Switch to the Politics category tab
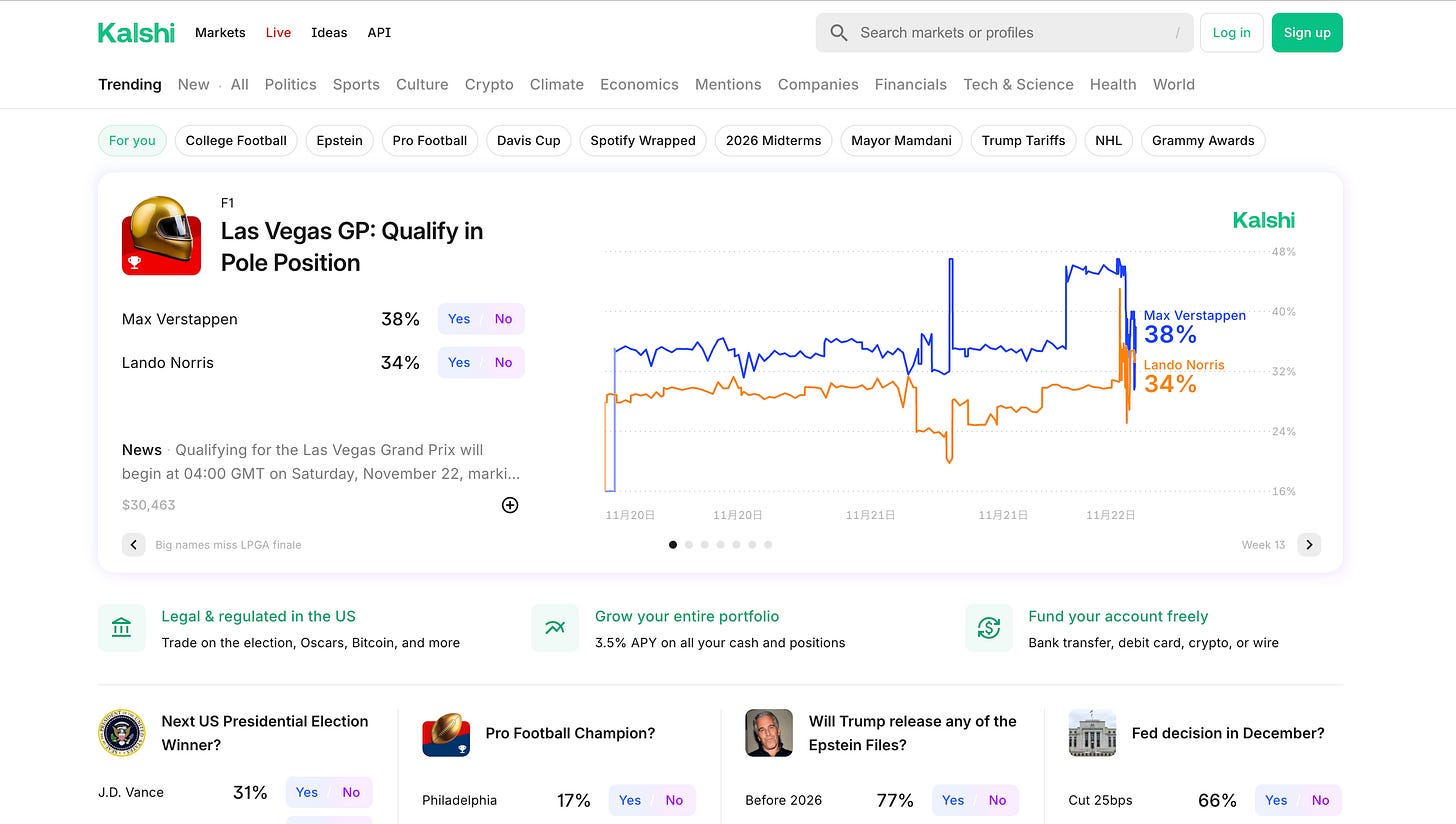This screenshot has width=1456, height=824. tap(291, 84)
